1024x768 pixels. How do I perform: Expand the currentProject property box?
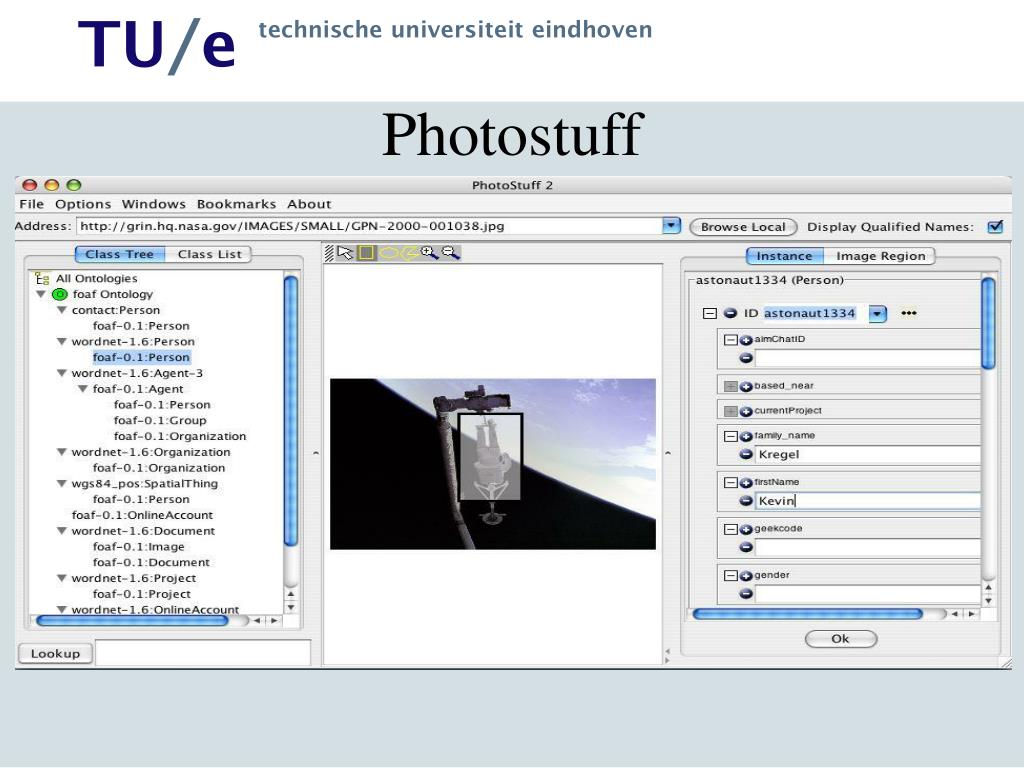(731, 411)
